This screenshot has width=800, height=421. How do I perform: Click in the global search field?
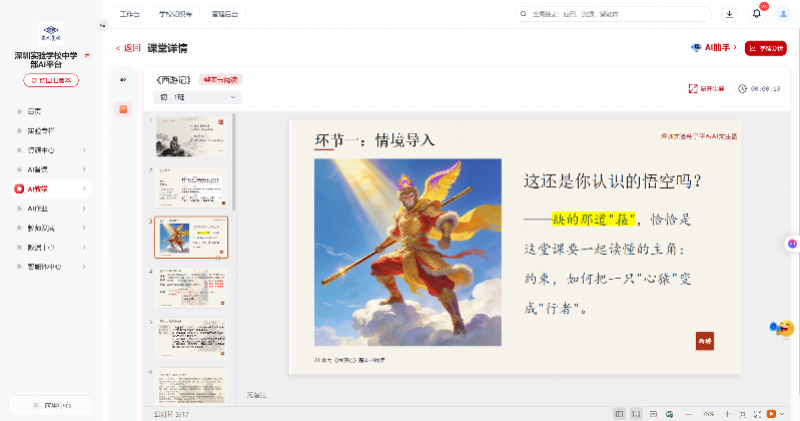pos(612,14)
